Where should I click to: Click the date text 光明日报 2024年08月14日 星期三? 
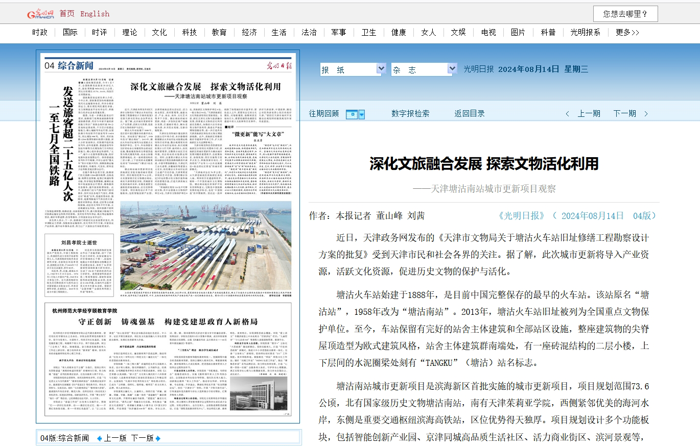525,69
